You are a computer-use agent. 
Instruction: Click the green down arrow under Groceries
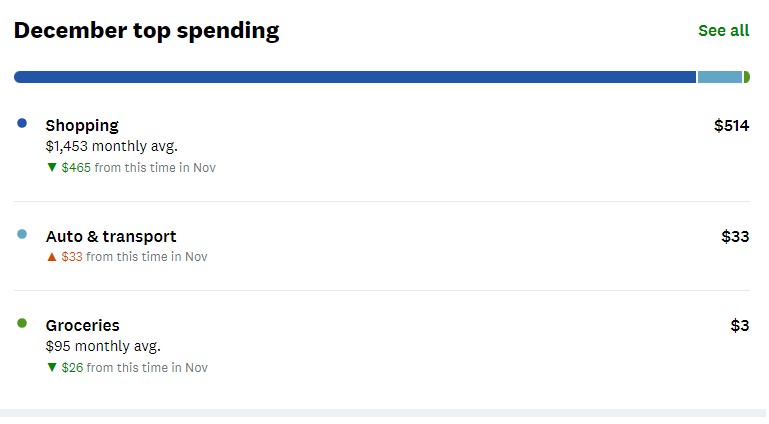click(x=52, y=368)
